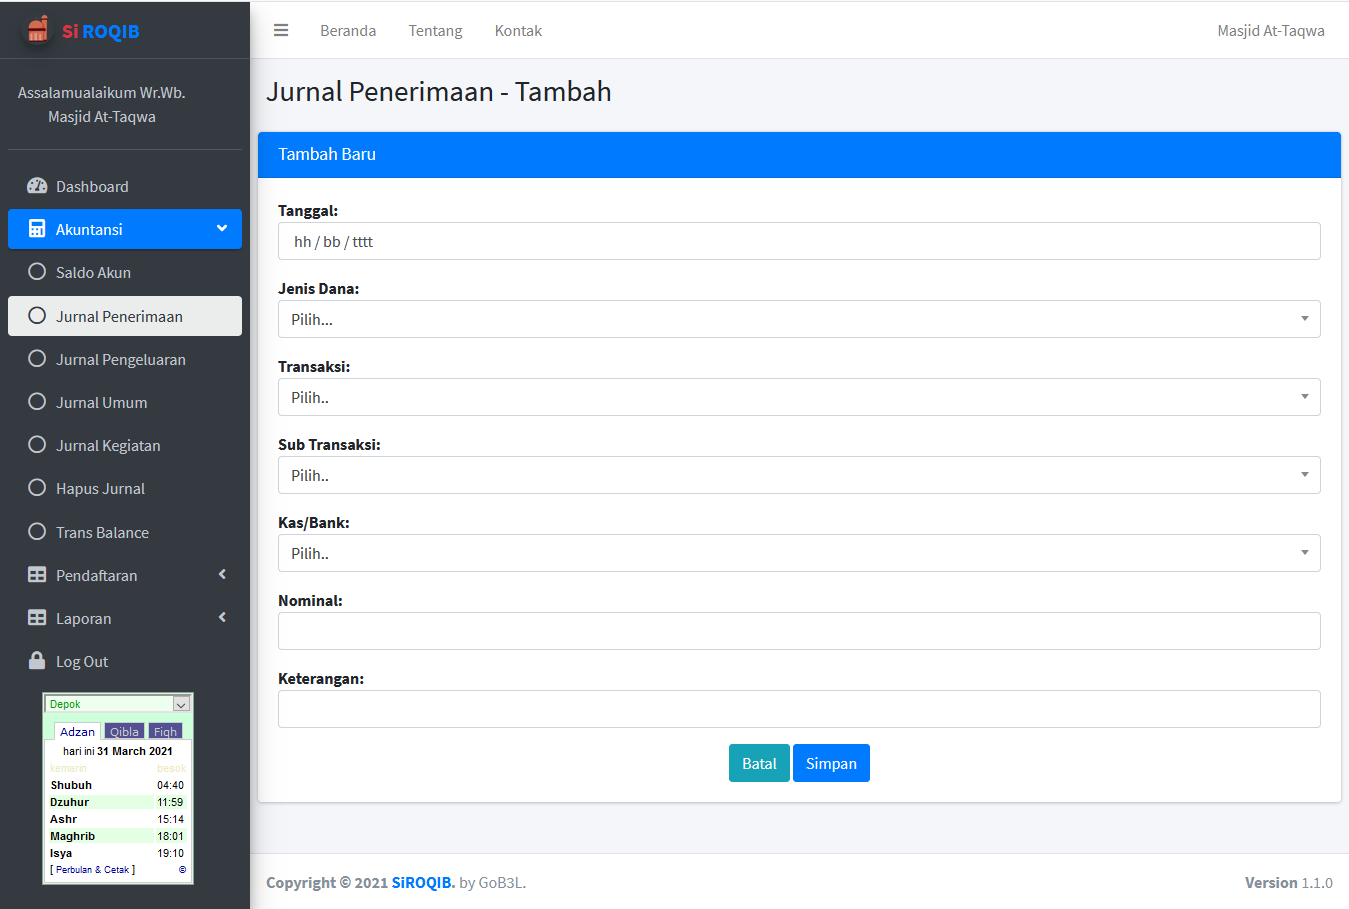The image size is (1349, 909).
Task: Click the Dashboard speedometer icon
Action: 37,186
